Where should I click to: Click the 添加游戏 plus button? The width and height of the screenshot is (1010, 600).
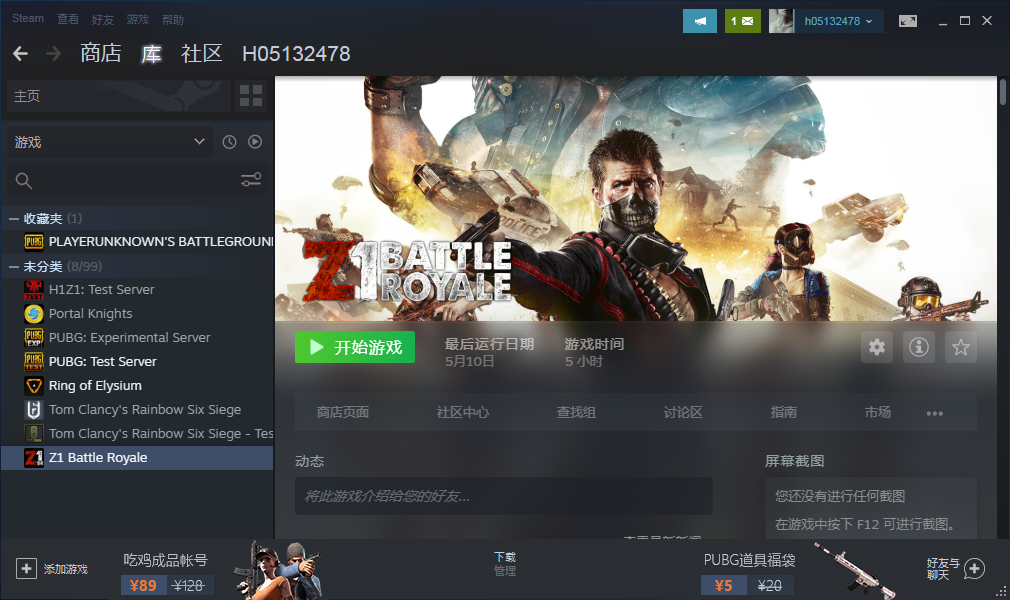coord(26,569)
